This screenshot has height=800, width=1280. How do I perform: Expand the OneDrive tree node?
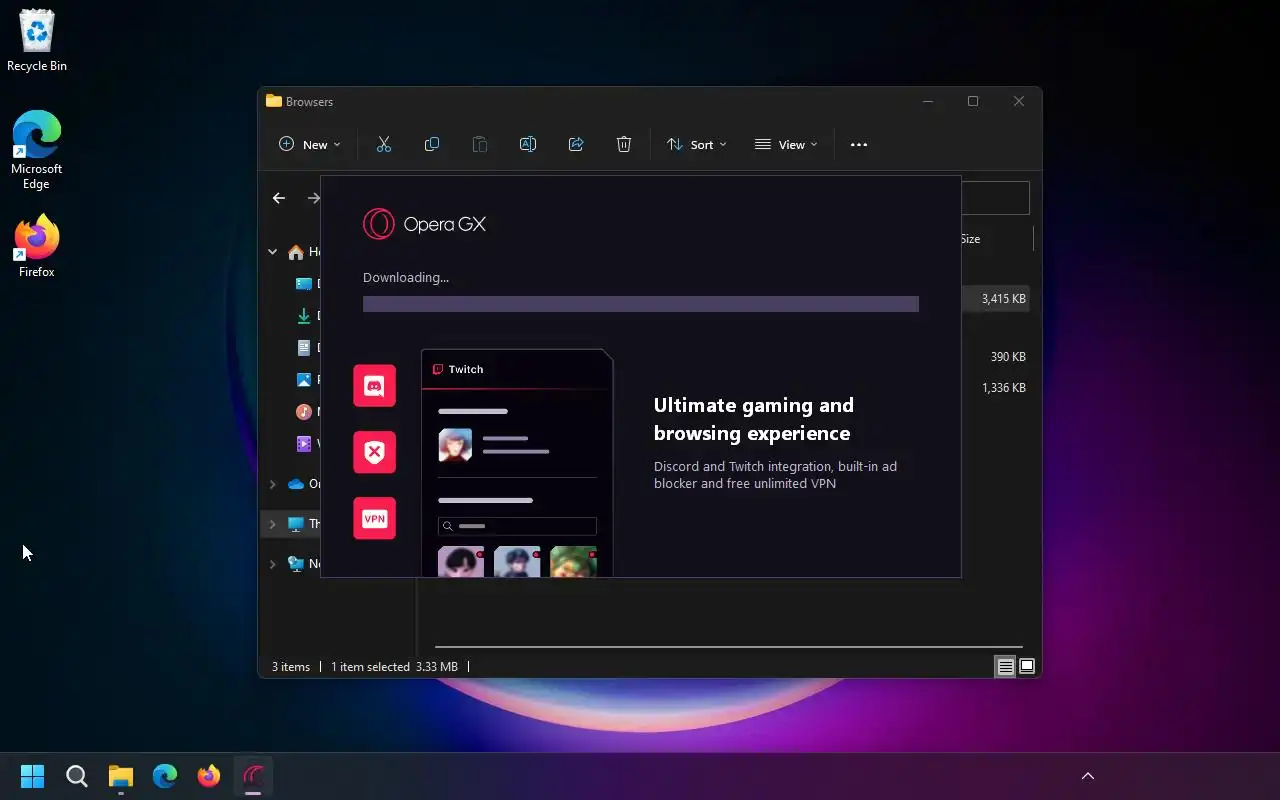click(272, 484)
